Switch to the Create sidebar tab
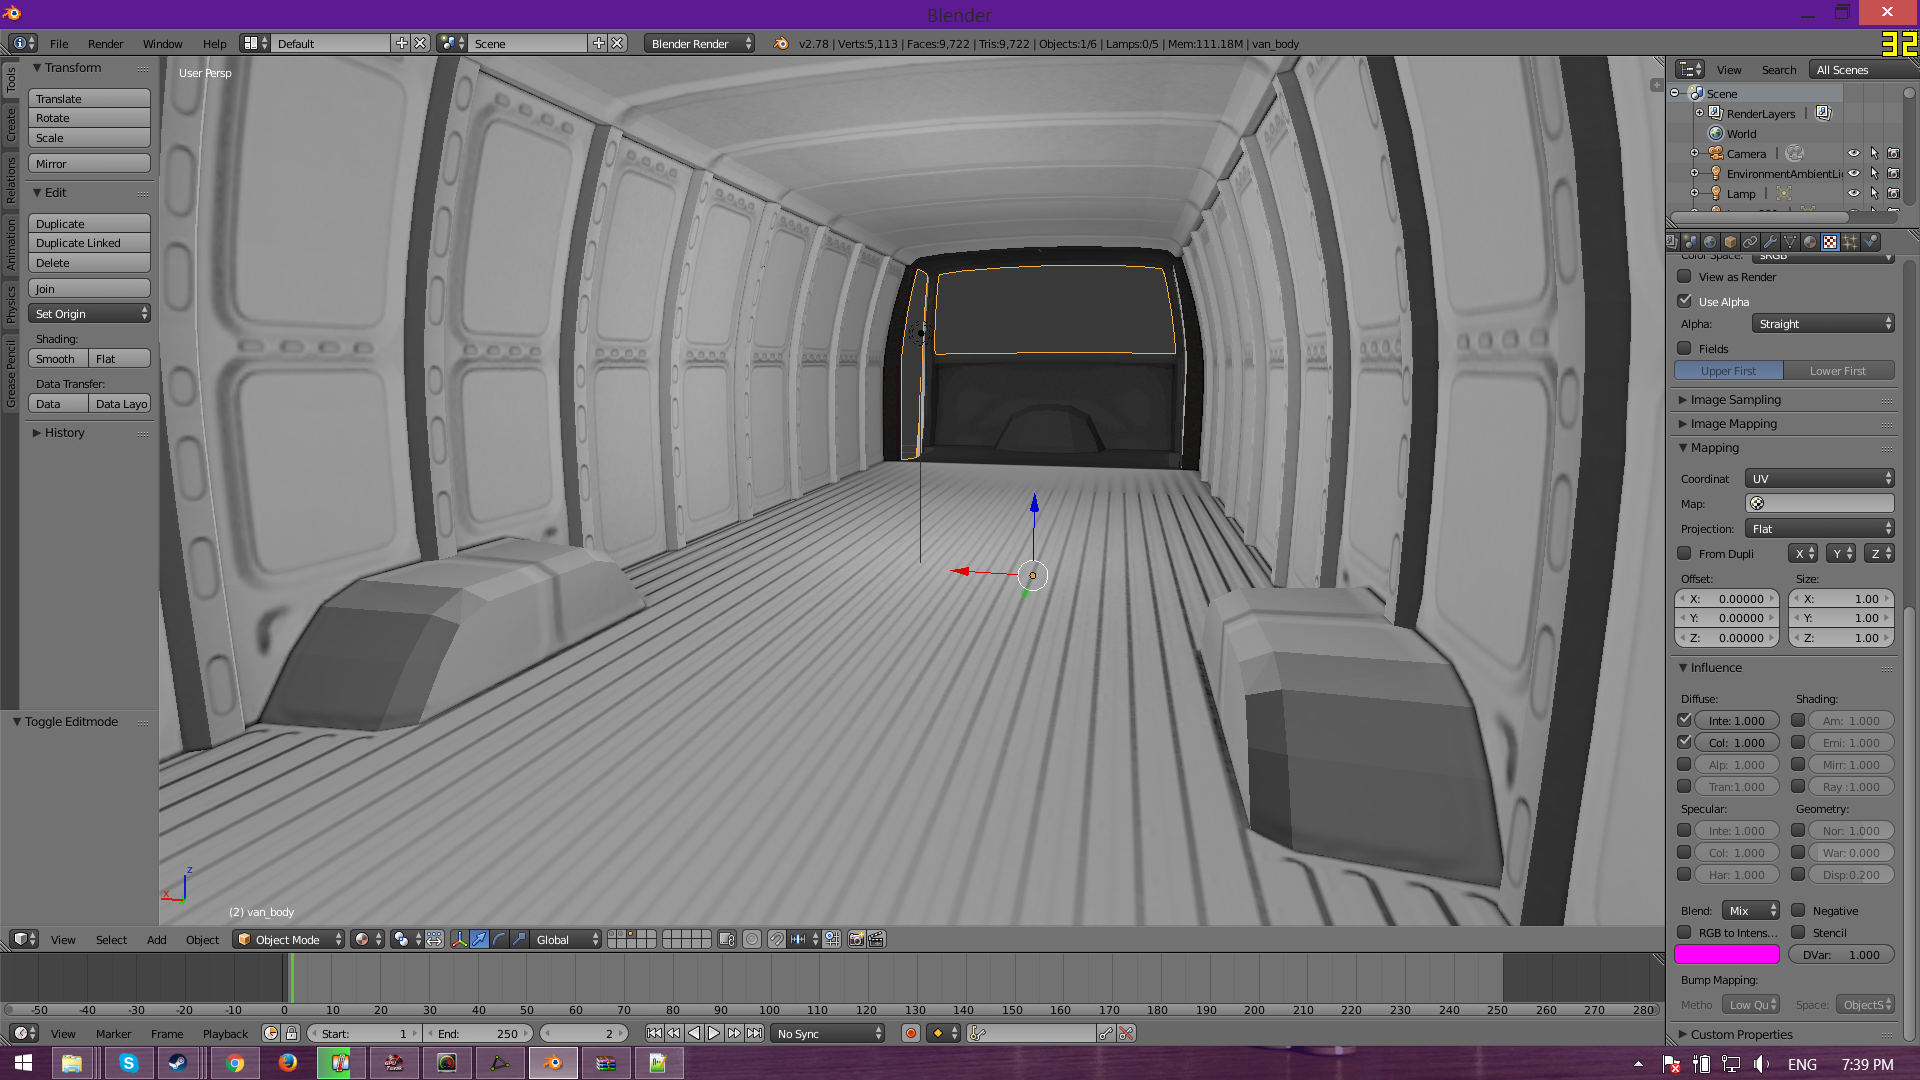Screen dimensions: 1920x1080 [x=11, y=125]
